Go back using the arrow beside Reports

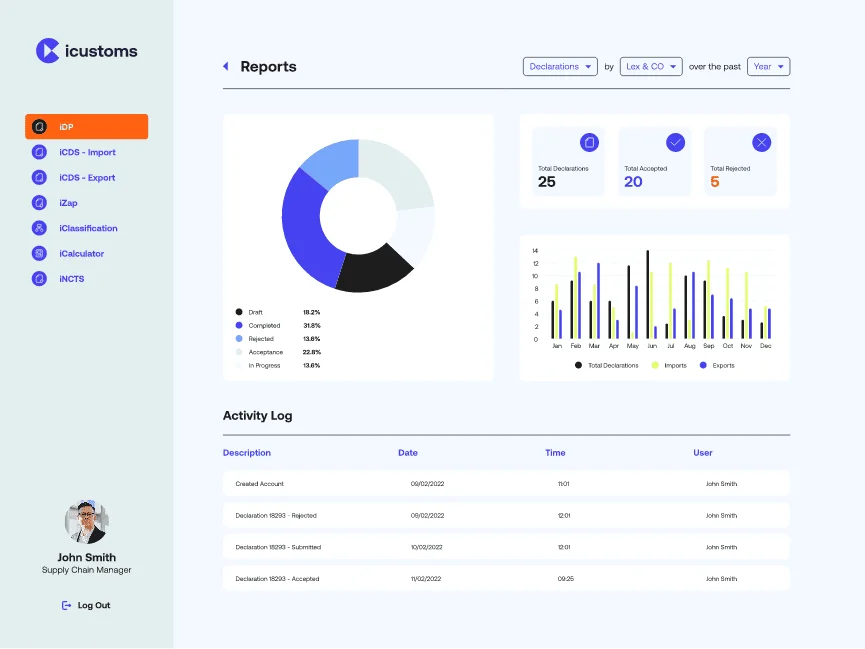[x=226, y=66]
